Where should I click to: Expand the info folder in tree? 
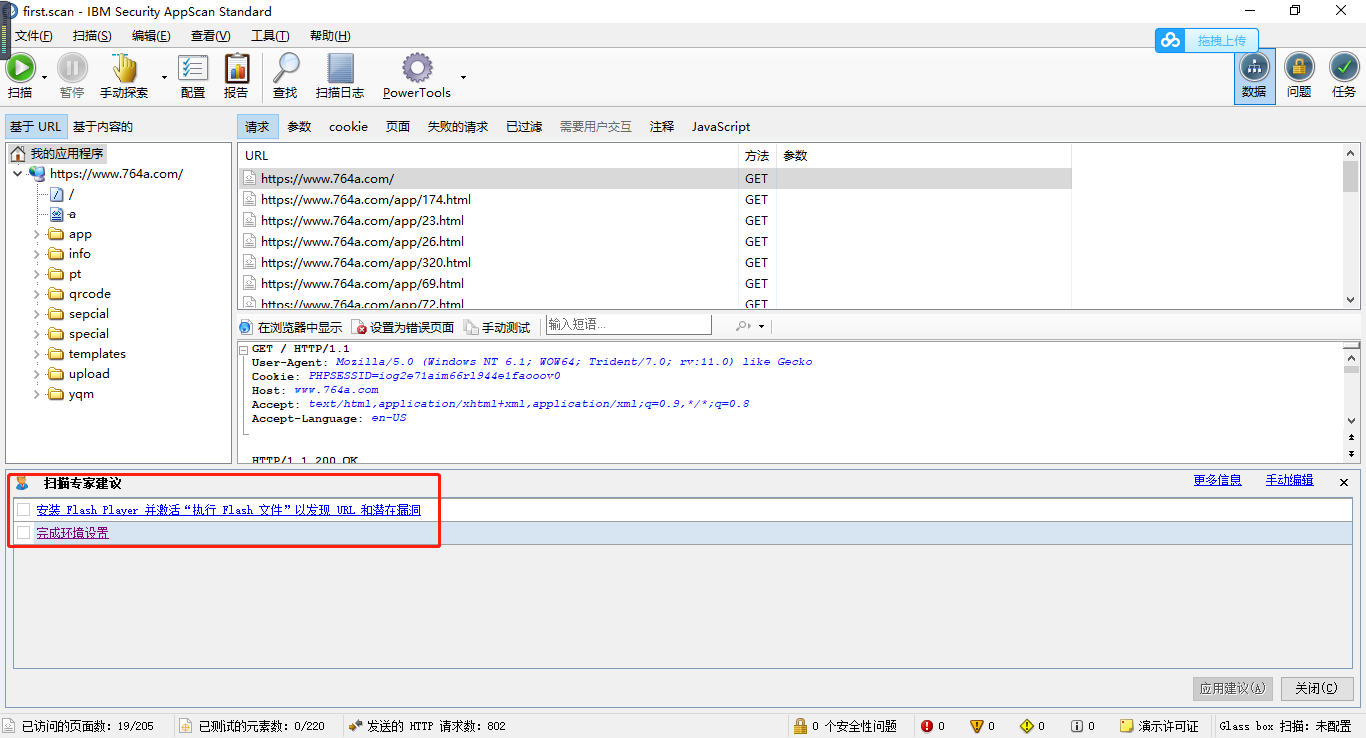click(x=37, y=254)
